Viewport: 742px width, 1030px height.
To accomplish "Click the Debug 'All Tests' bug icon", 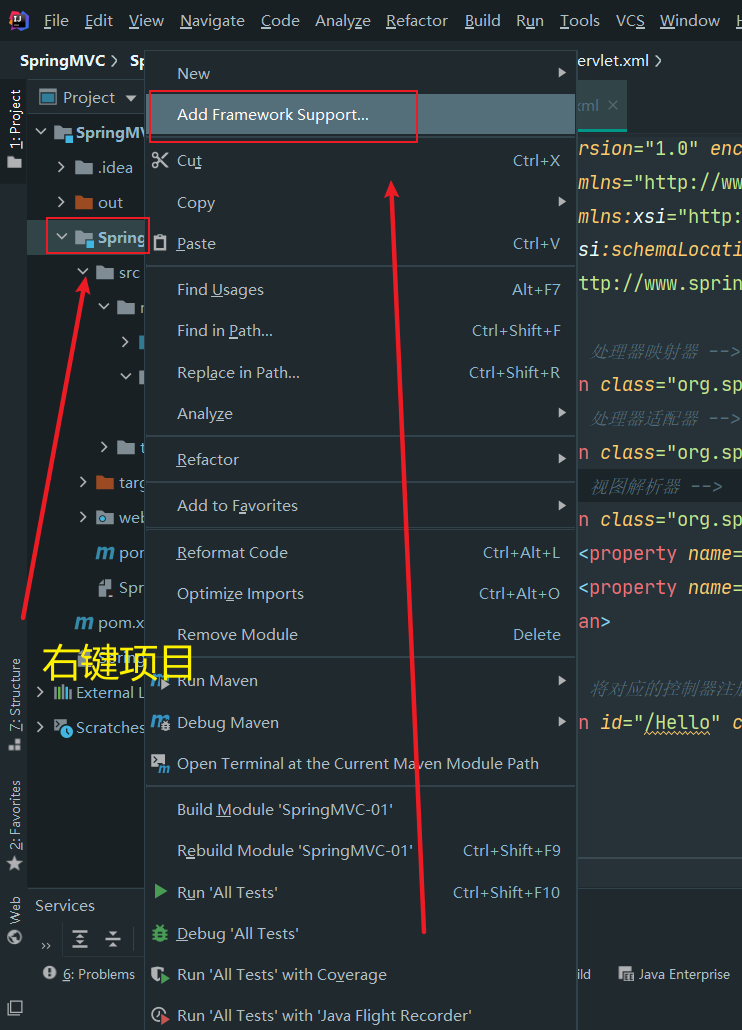I will (x=160, y=933).
